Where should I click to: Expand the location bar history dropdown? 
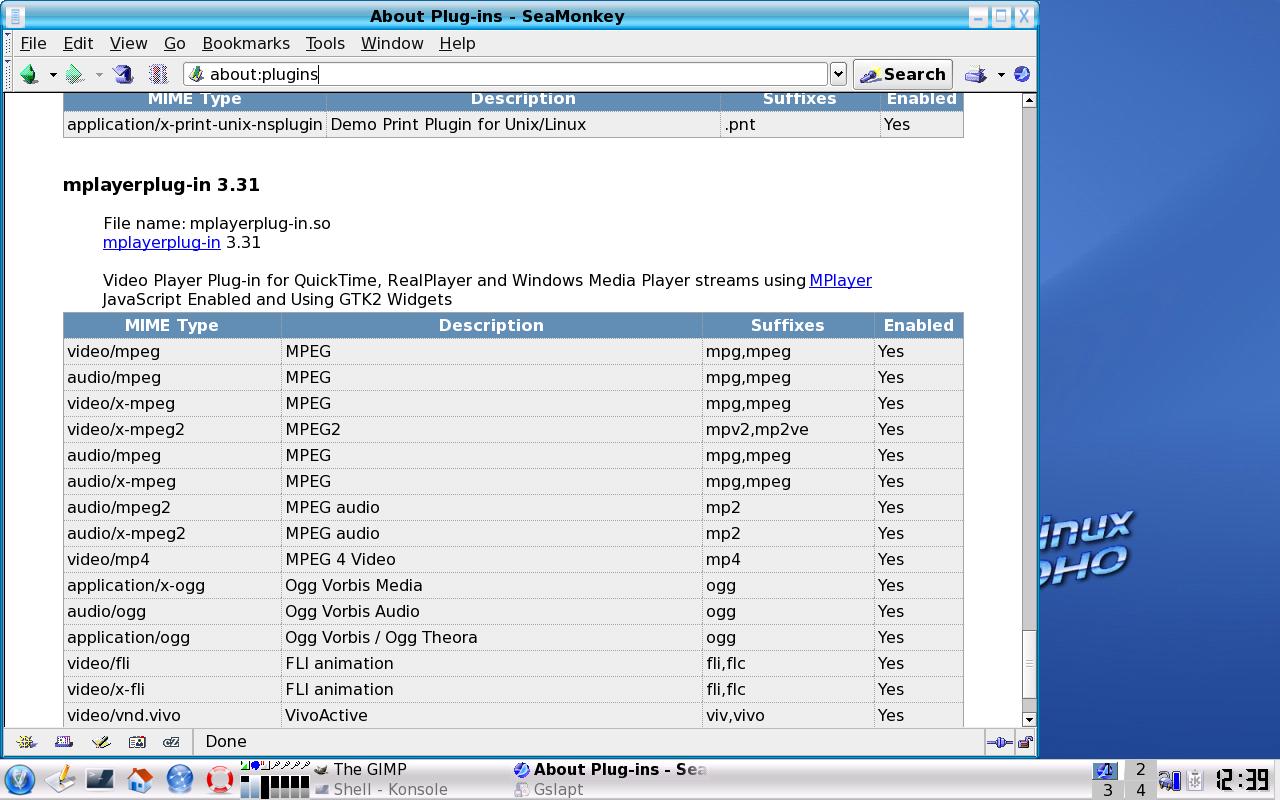838,74
